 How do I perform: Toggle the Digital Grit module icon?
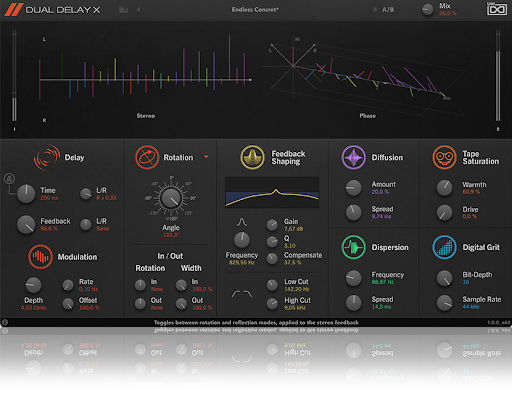(x=444, y=247)
